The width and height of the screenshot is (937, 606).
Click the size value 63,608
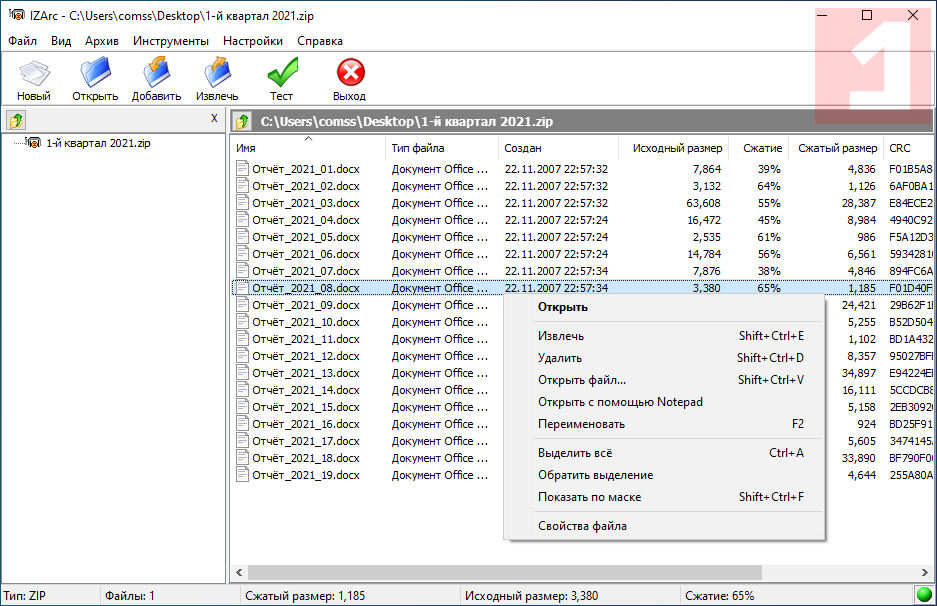click(x=703, y=203)
